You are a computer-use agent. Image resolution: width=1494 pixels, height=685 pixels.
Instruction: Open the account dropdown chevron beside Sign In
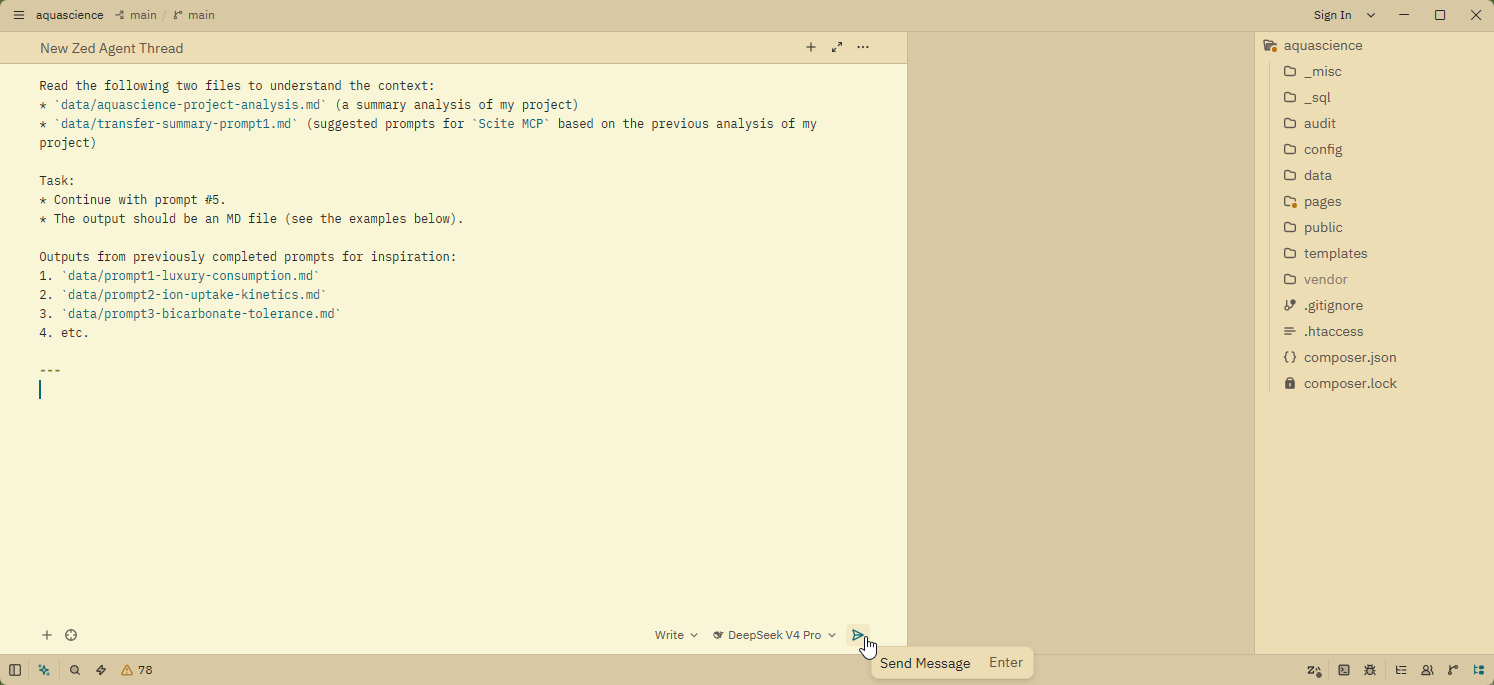tap(1371, 15)
